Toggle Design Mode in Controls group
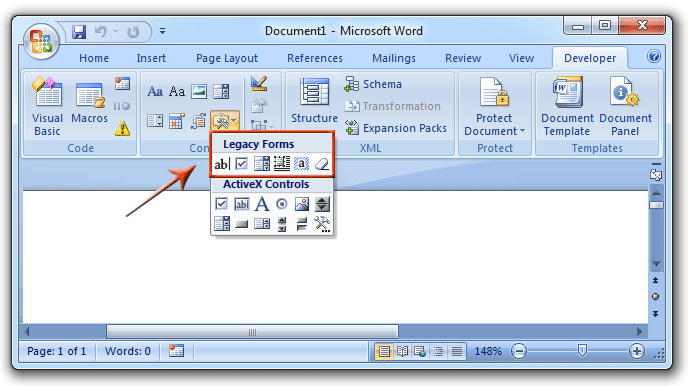688x386 pixels. [x=259, y=83]
